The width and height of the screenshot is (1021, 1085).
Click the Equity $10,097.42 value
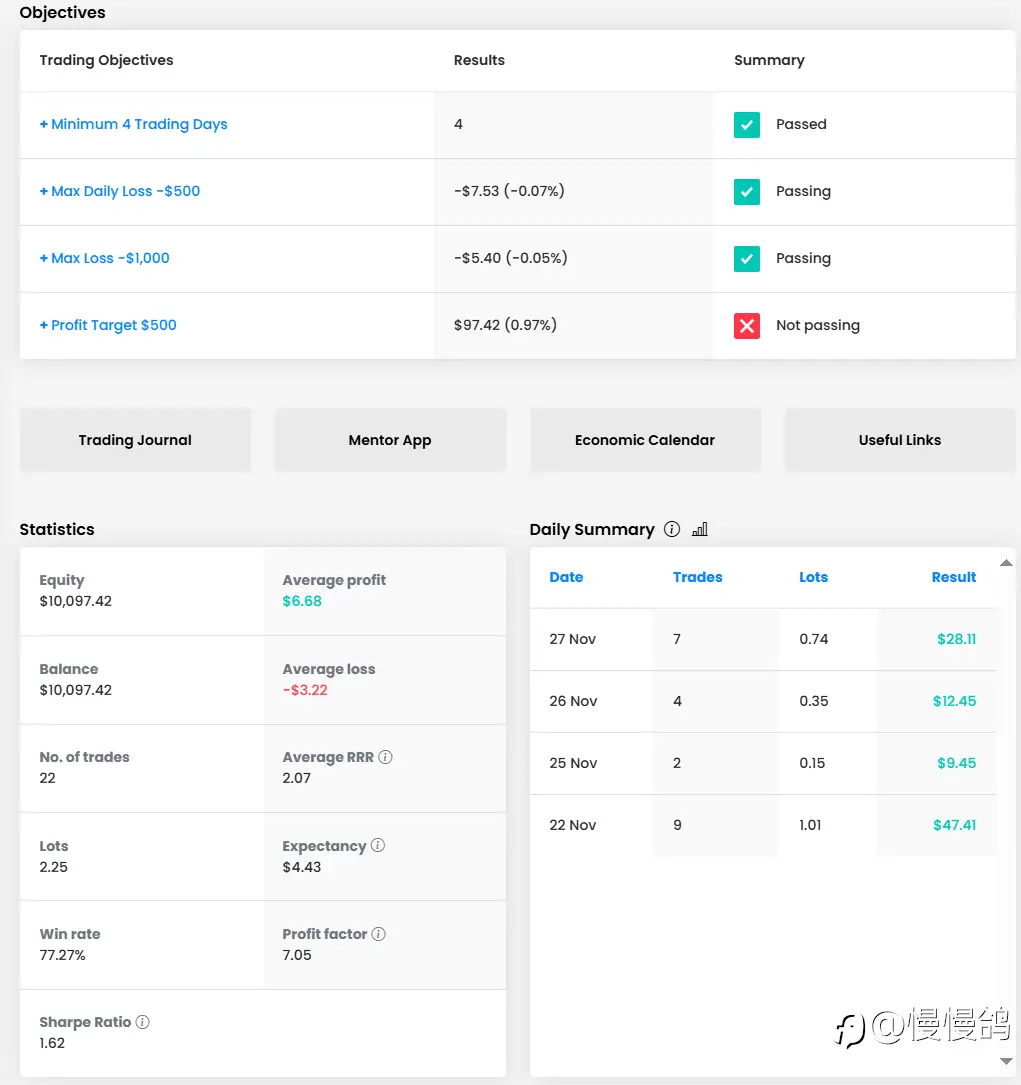pos(75,601)
